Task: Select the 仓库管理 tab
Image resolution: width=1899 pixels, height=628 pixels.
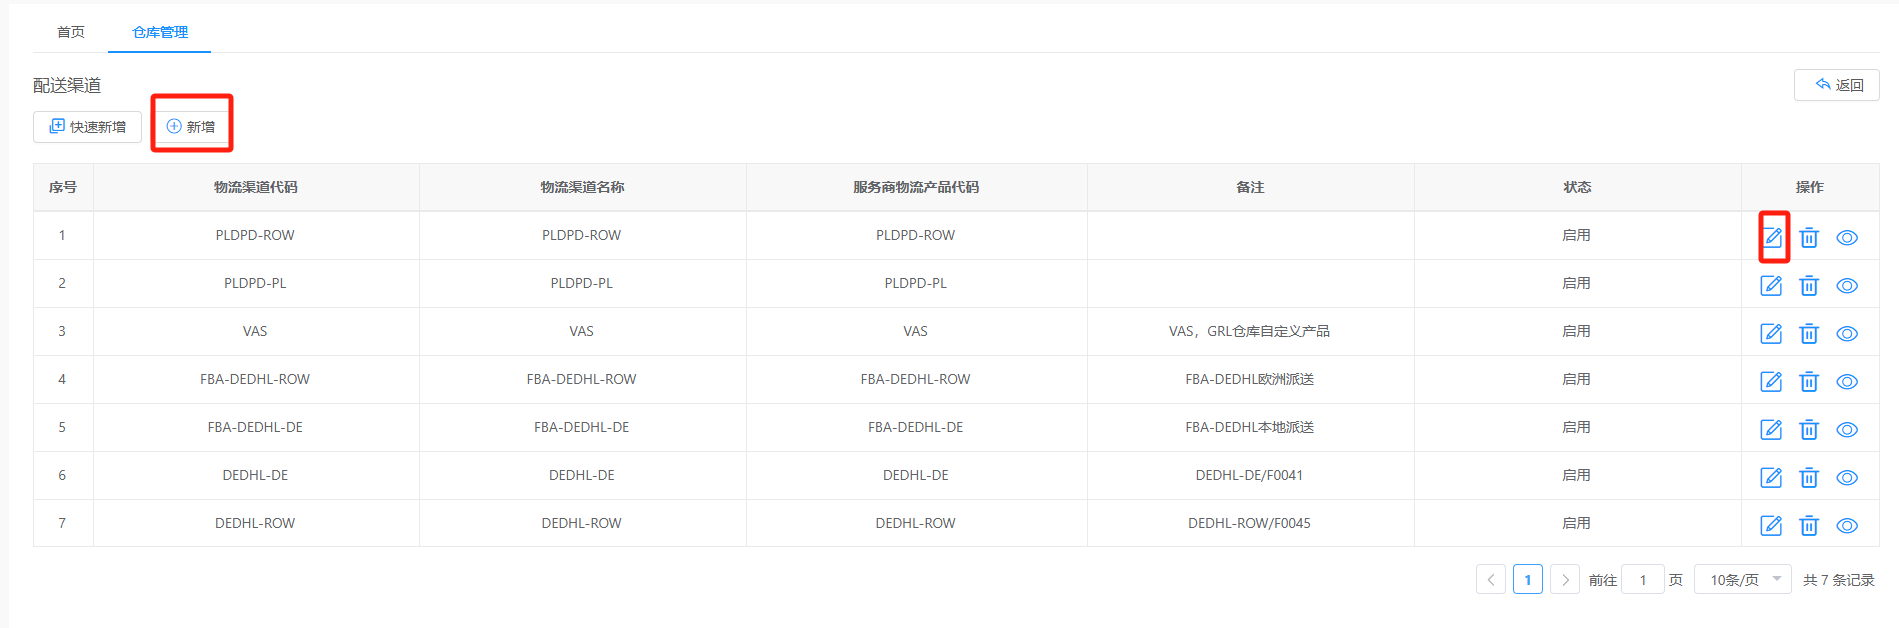Action: (x=160, y=32)
